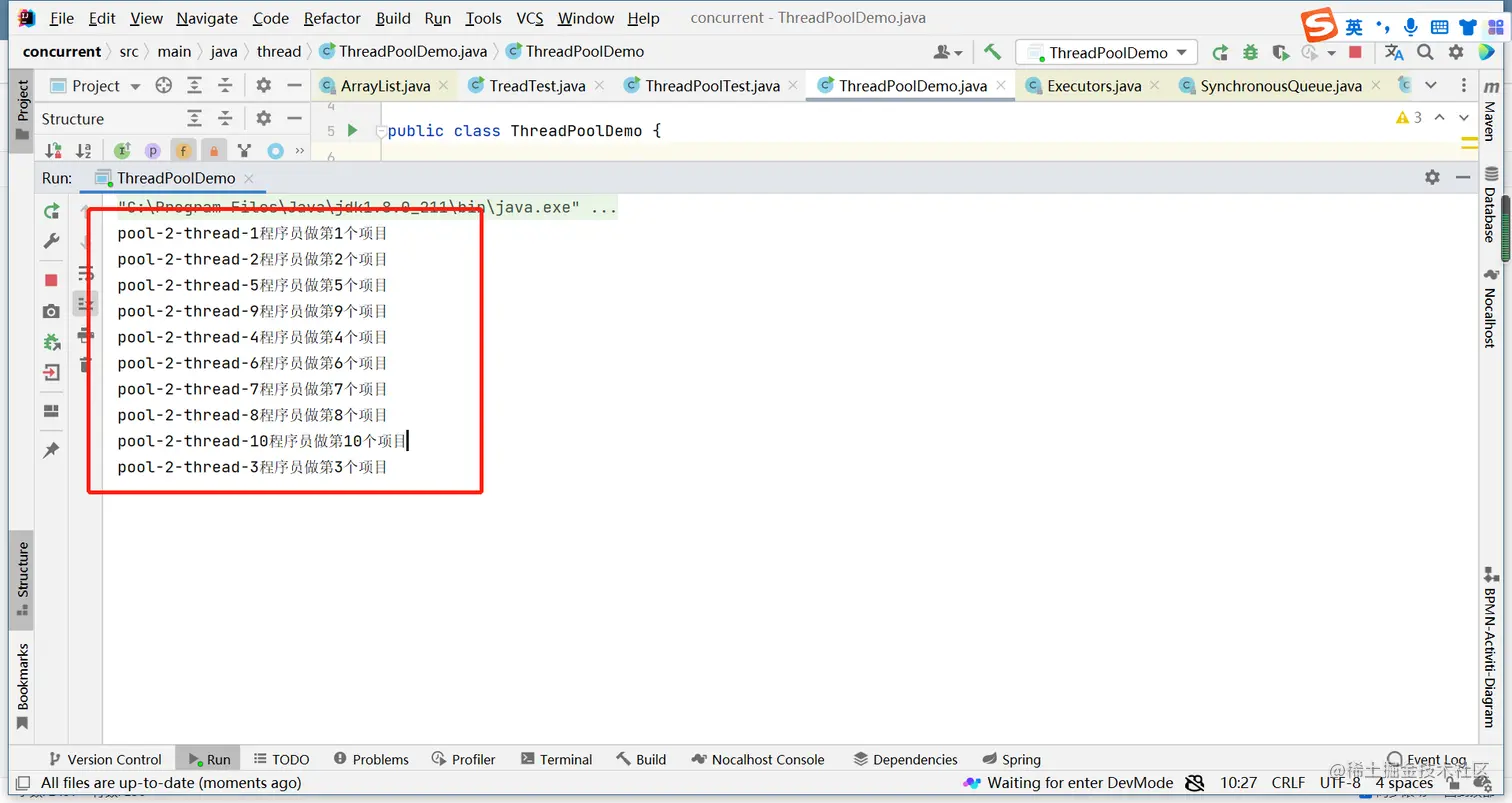
Task: Open IDE settings gear in main toolbar
Action: [1456, 52]
